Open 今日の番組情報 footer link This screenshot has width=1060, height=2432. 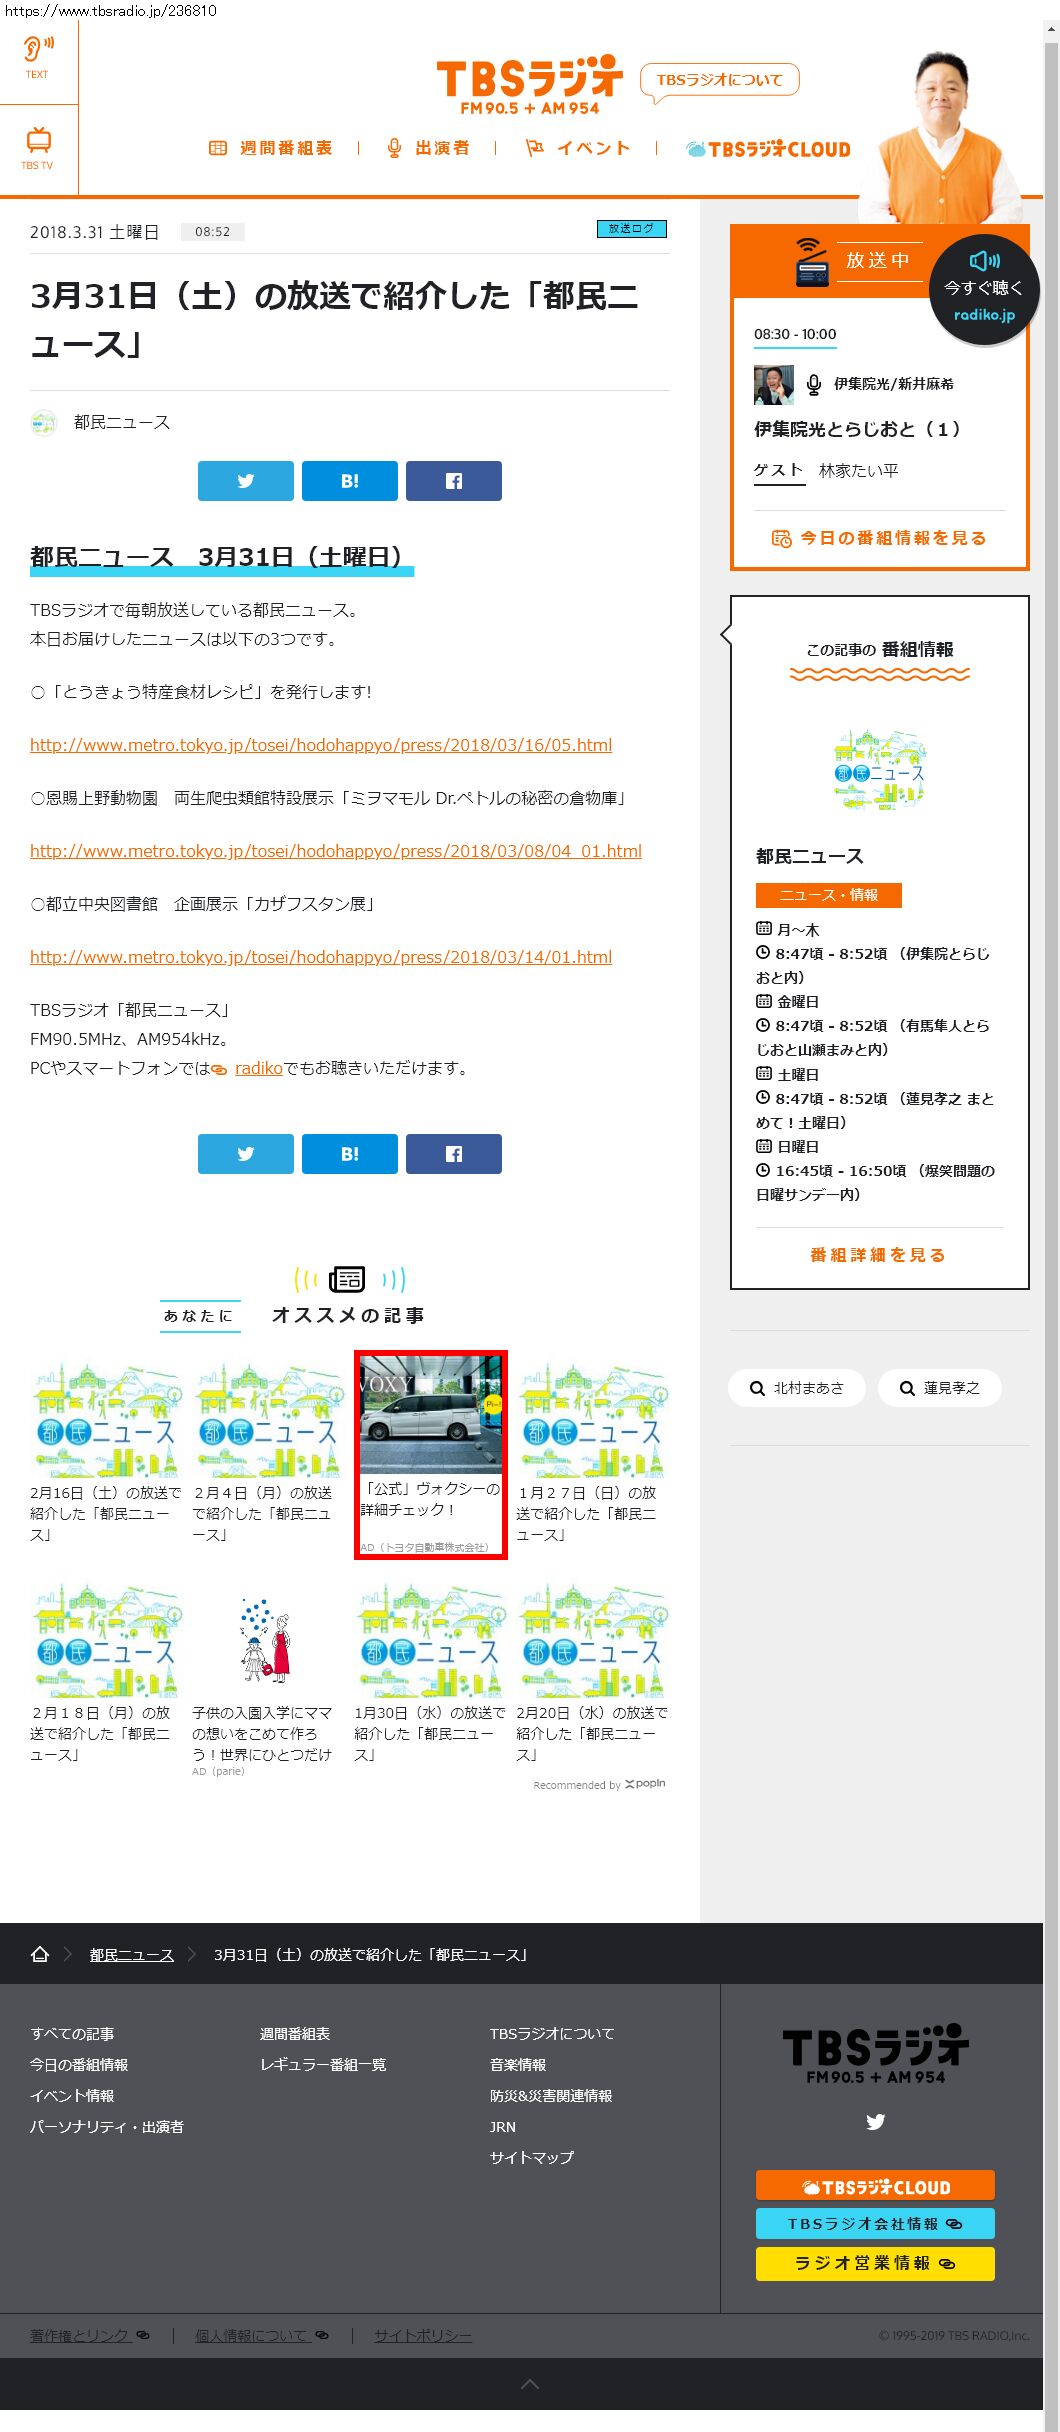point(79,2065)
